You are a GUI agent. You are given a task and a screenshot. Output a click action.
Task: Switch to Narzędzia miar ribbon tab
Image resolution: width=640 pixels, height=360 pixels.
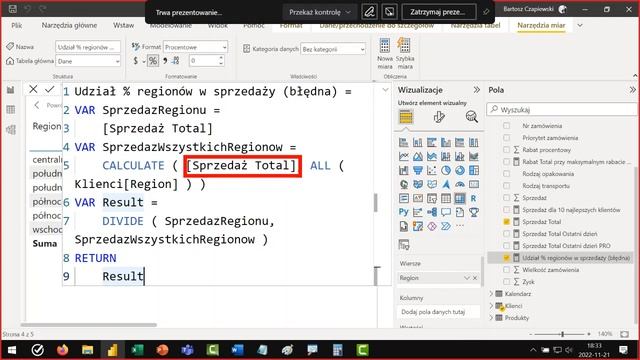541,25
